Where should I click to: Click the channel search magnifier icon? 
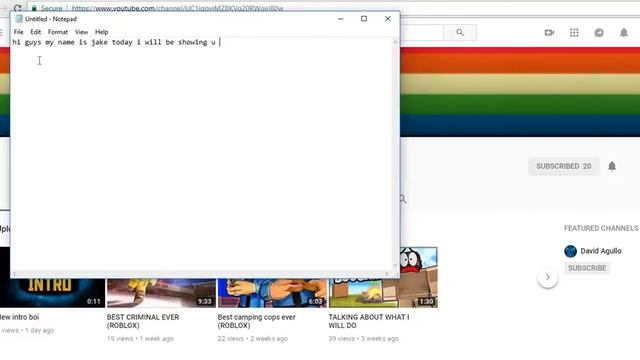403,199
